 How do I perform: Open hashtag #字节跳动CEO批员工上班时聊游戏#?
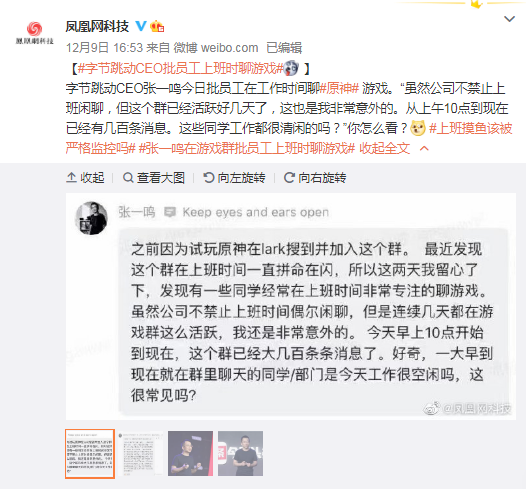[x=180, y=68]
